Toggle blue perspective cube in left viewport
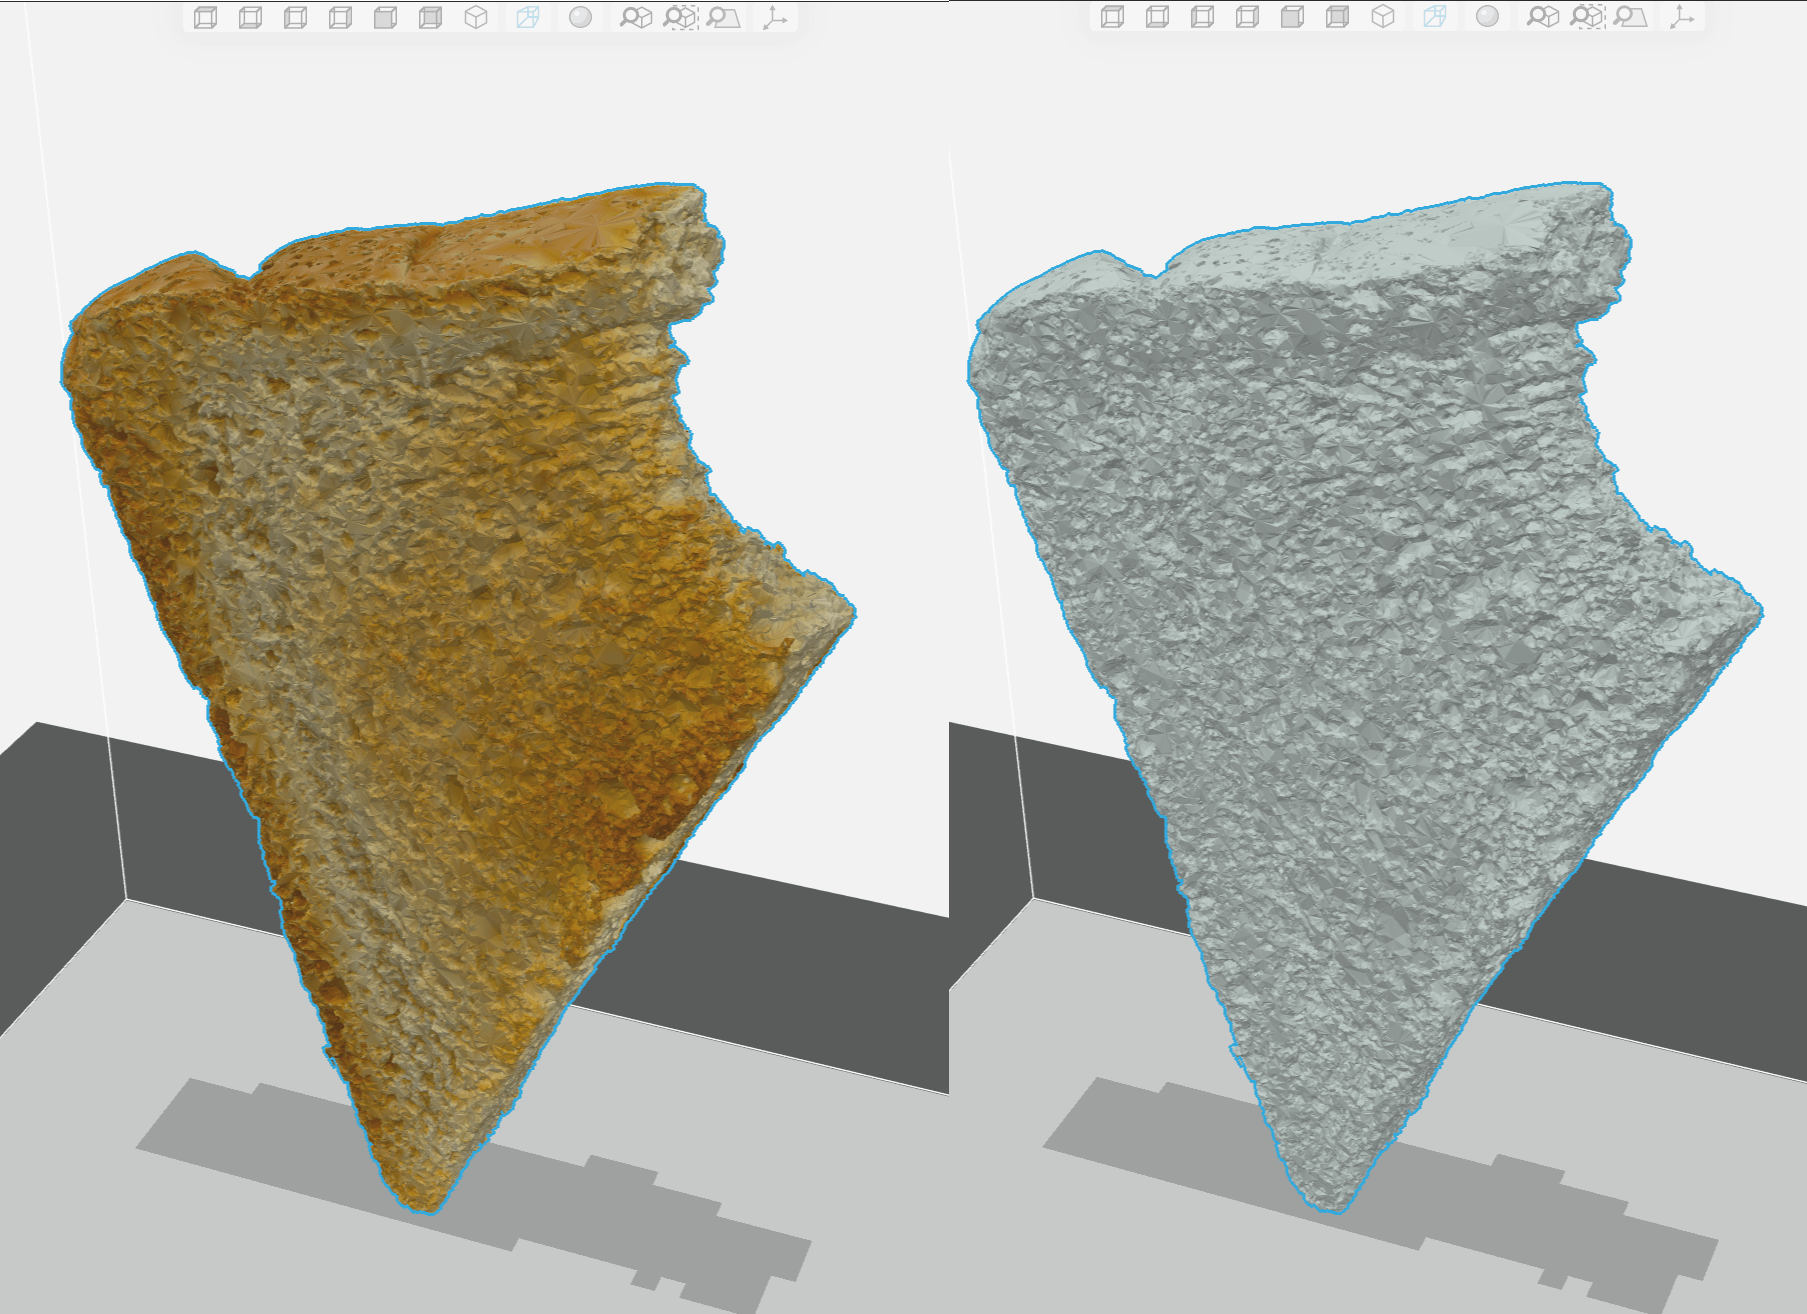 pyautogui.click(x=528, y=17)
